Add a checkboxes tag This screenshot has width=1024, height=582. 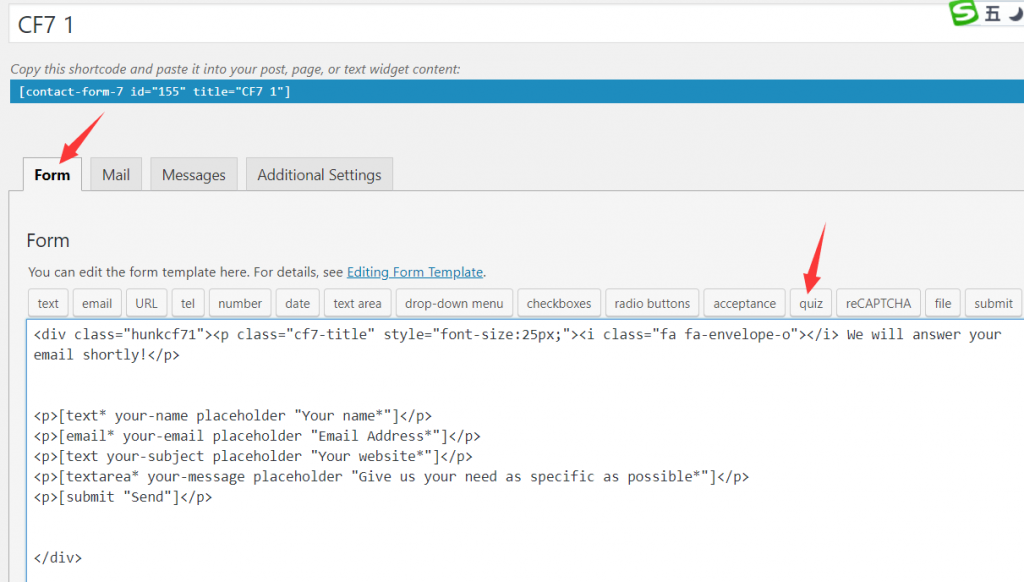[559, 303]
